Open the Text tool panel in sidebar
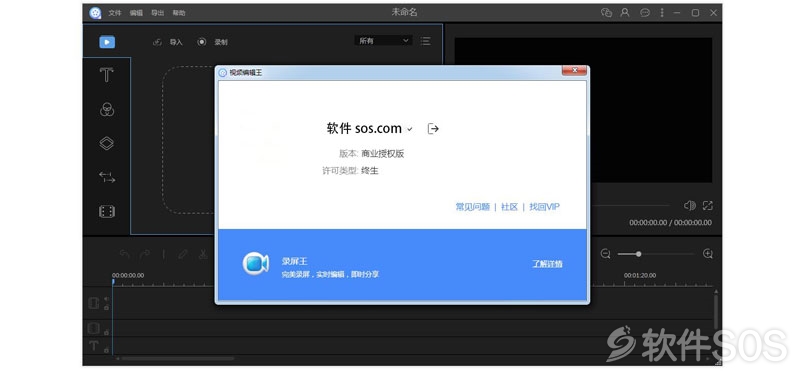This screenshot has height=371, width=800. [106, 75]
